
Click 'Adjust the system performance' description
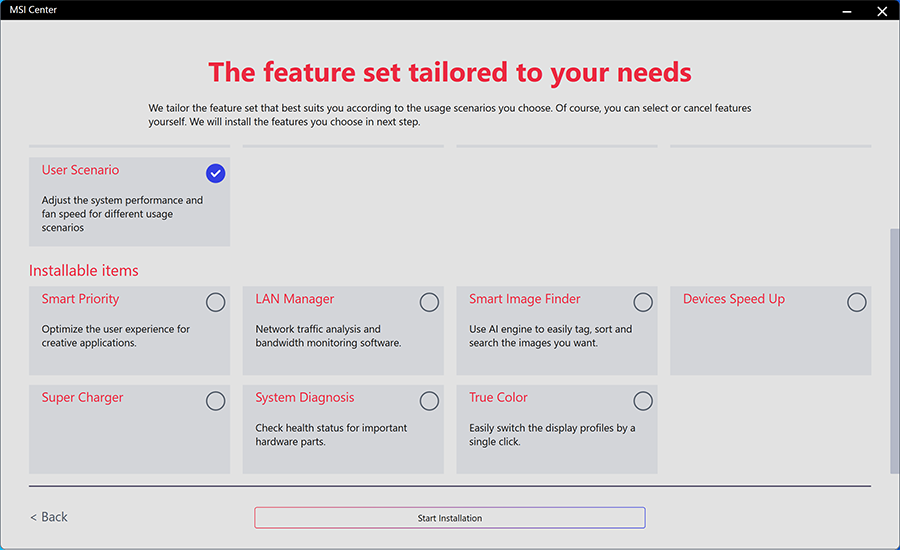(122, 214)
